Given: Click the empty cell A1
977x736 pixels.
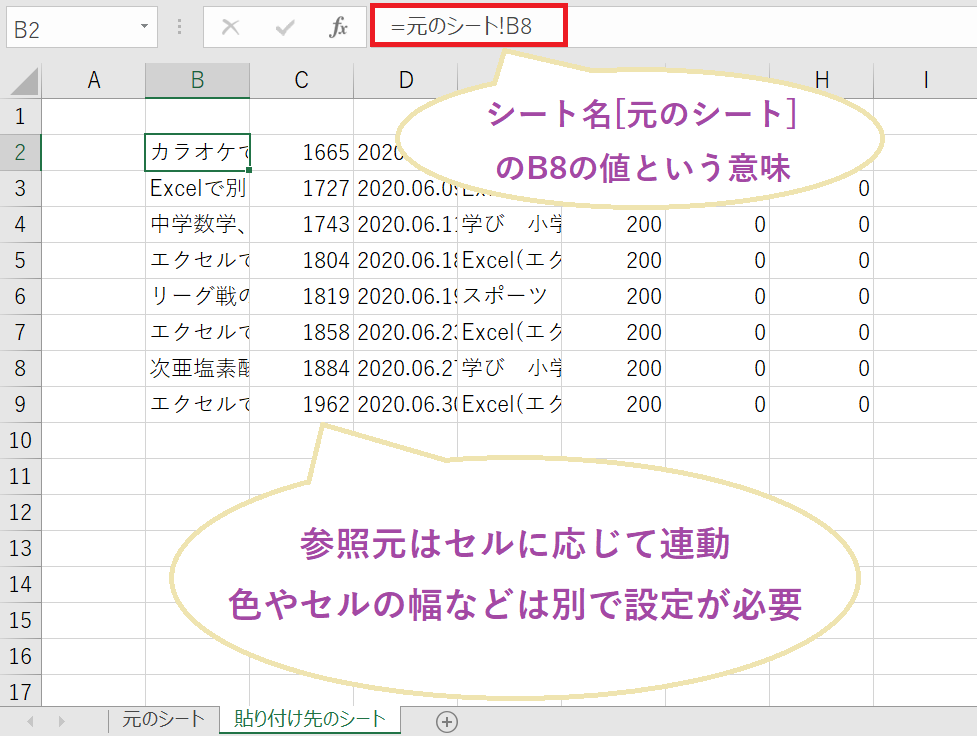Looking at the screenshot, I should [x=94, y=116].
